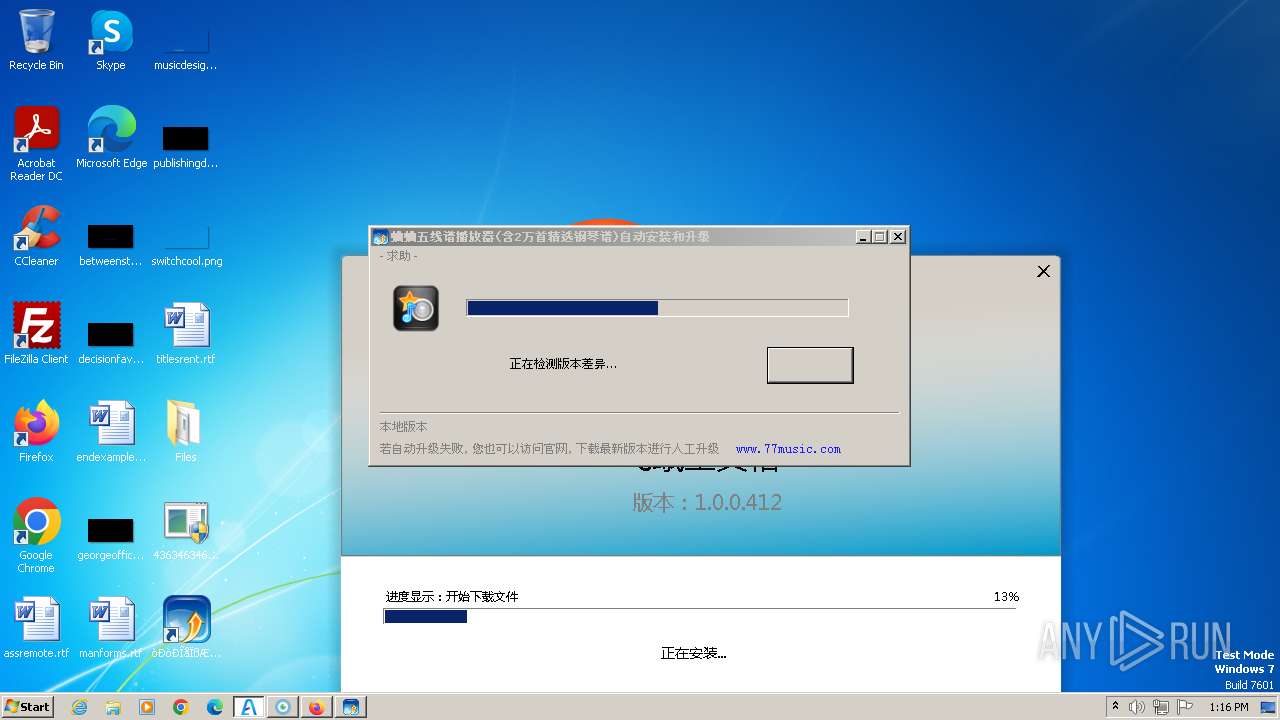1280x720 pixels.
Task: Open Acrobat Reader DC shortcut
Action: [x=36, y=144]
